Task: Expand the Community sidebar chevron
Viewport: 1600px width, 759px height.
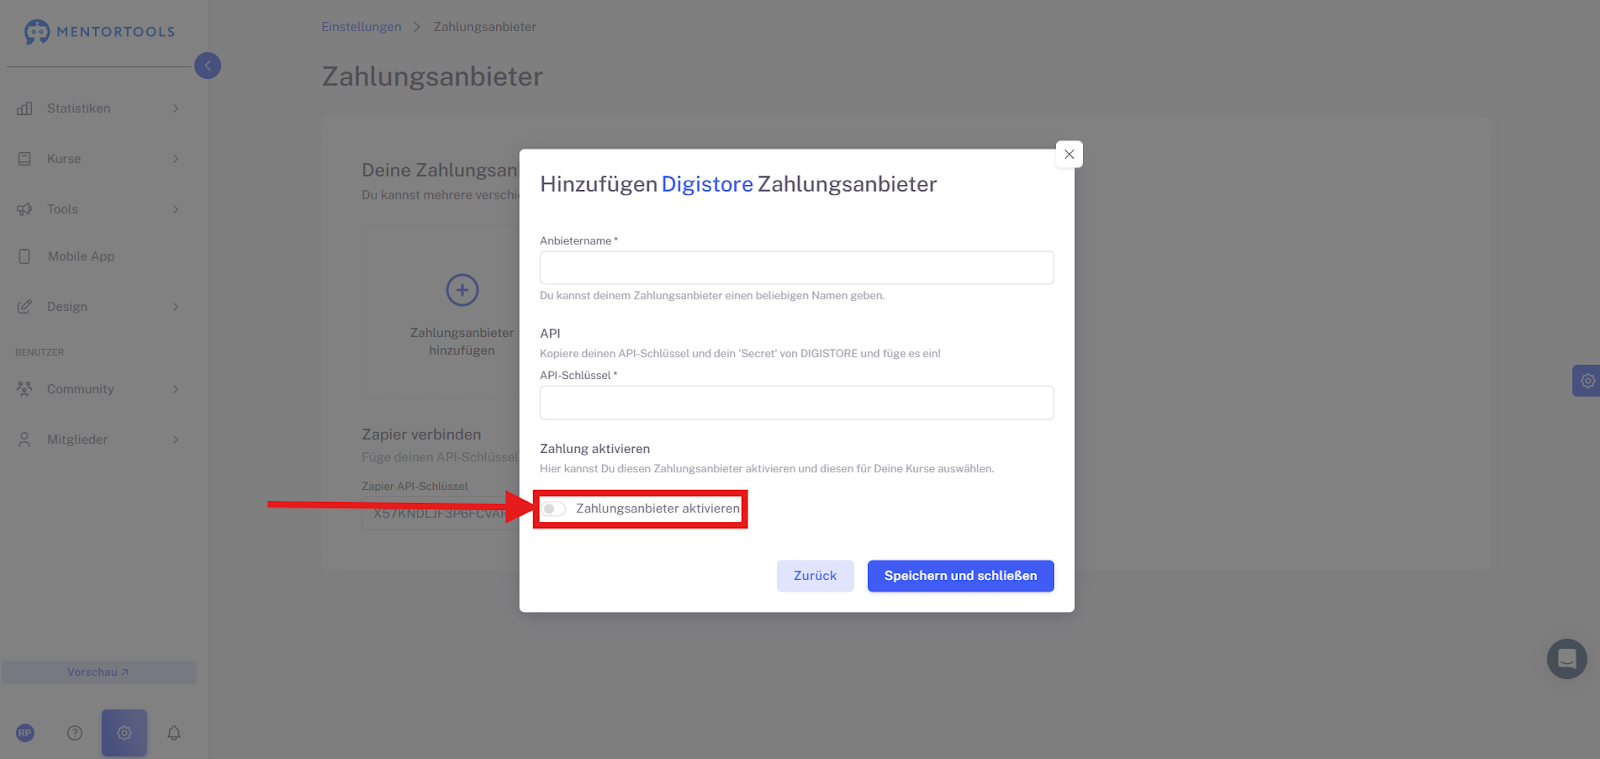Action: click(176, 390)
